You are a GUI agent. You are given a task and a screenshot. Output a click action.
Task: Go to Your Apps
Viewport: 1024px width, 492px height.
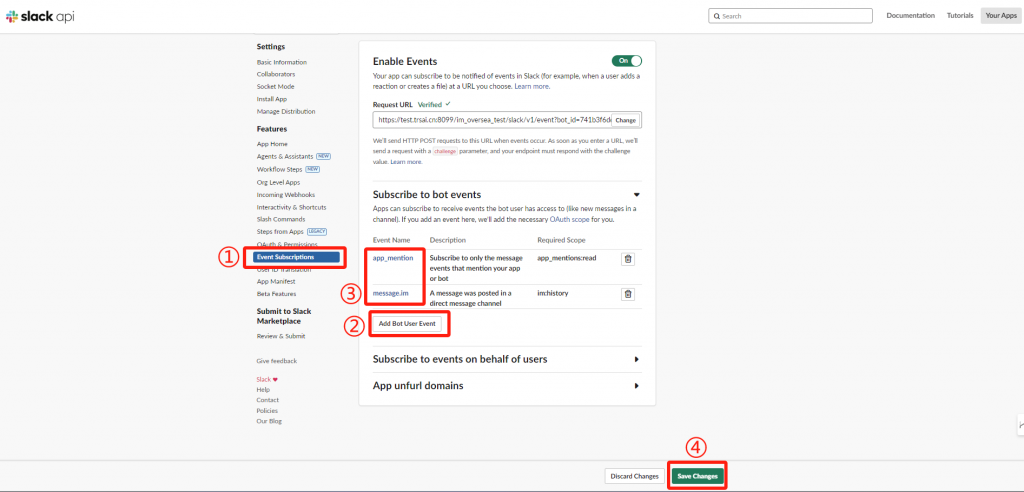click(x=1000, y=16)
